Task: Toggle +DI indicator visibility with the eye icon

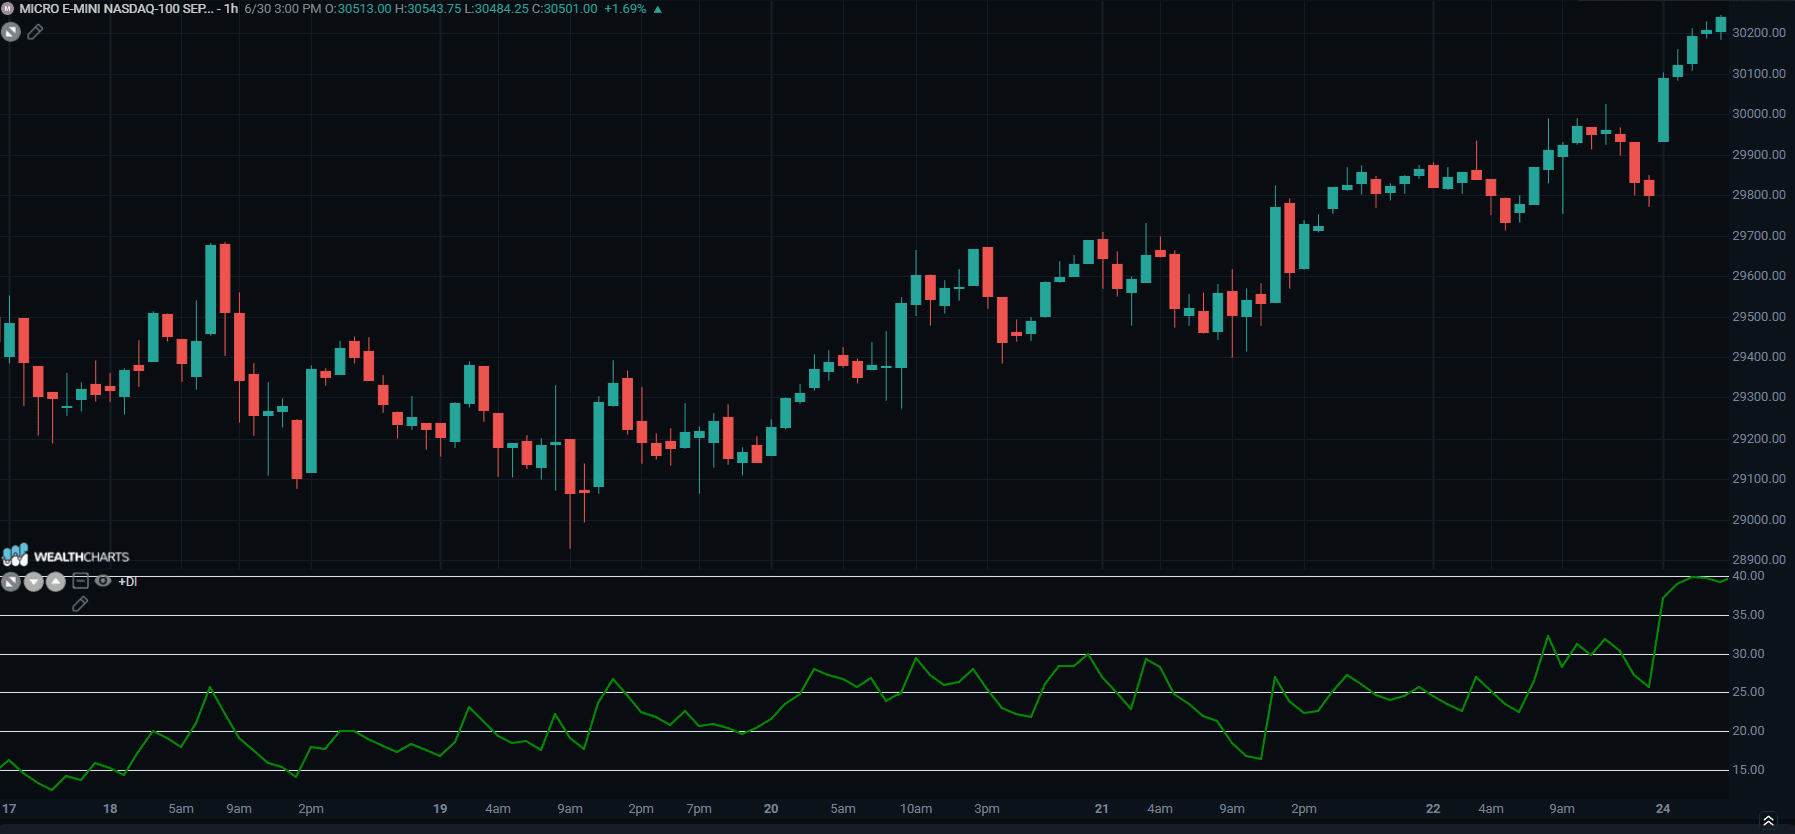Action: coord(103,581)
